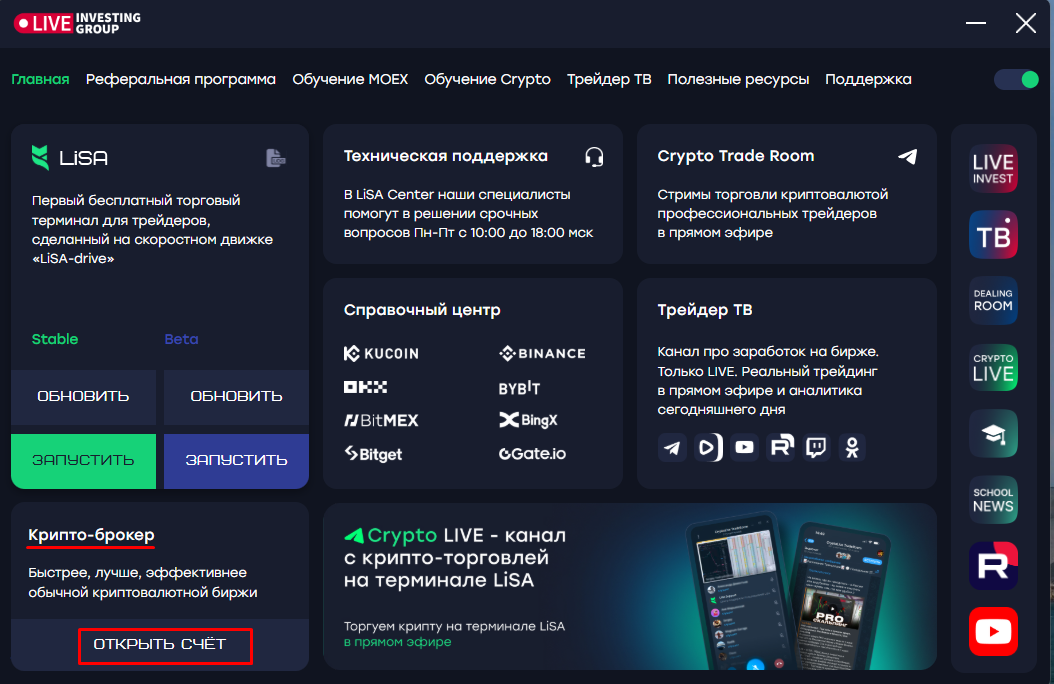
Task: Click the в прямом эфире green link
Action: (397, 642)
